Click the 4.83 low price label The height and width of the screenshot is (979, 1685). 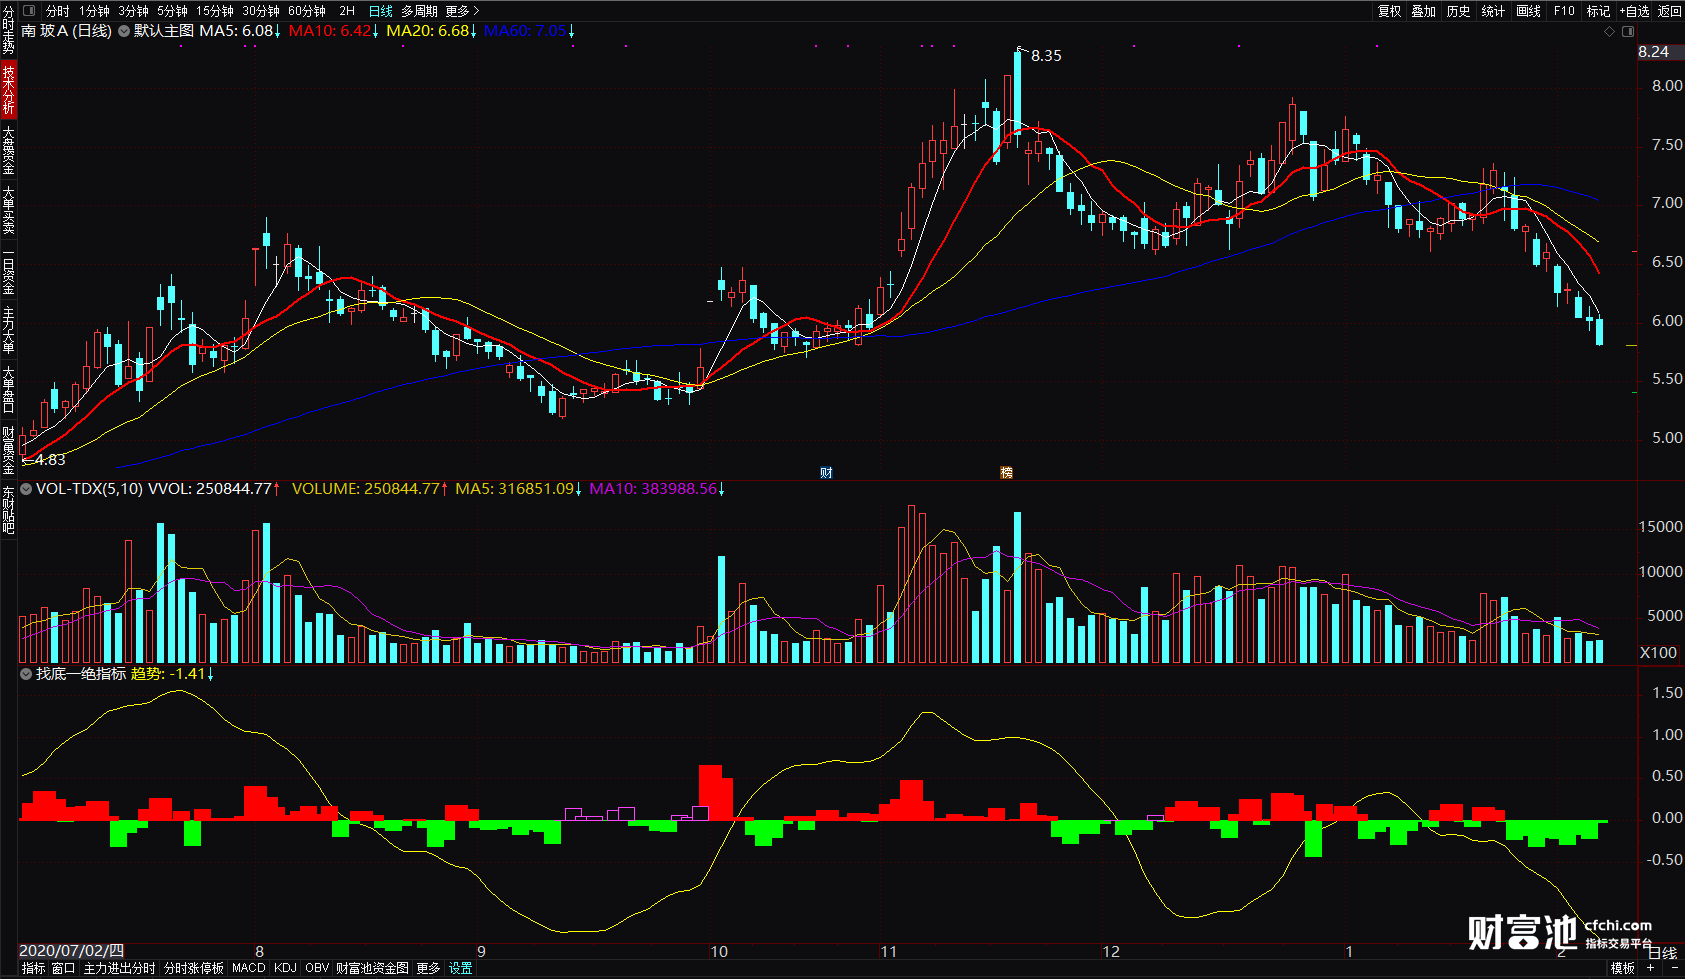point(50,460)
